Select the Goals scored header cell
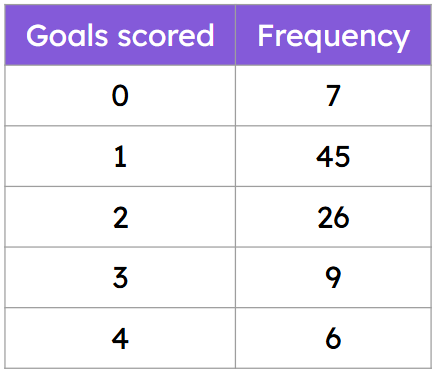Viewport: 438px width, 375px height. [x=120, y=35]
